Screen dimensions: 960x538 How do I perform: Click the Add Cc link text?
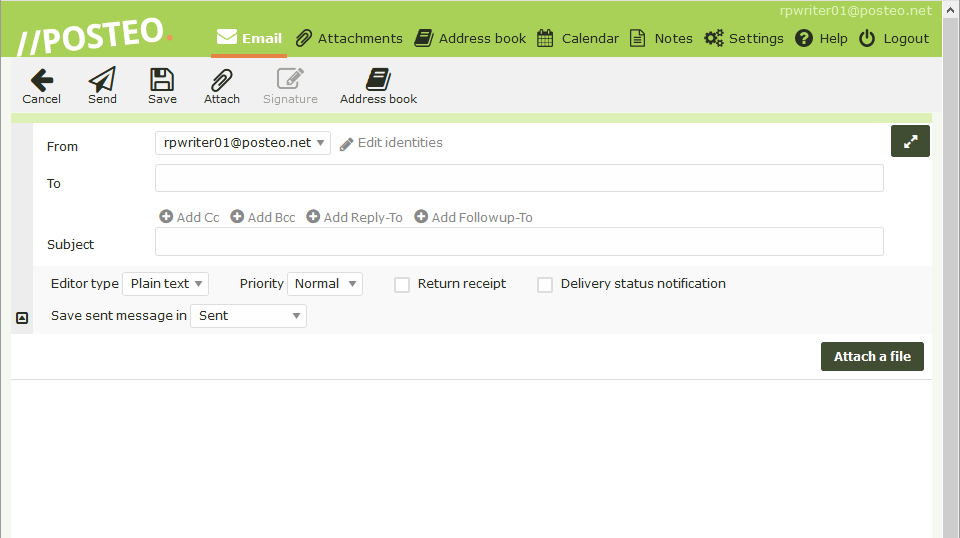(198, 217)
